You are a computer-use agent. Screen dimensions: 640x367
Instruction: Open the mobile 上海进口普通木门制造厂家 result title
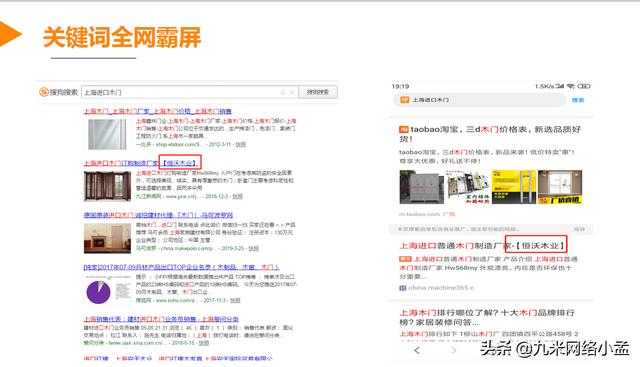point(482,245)
